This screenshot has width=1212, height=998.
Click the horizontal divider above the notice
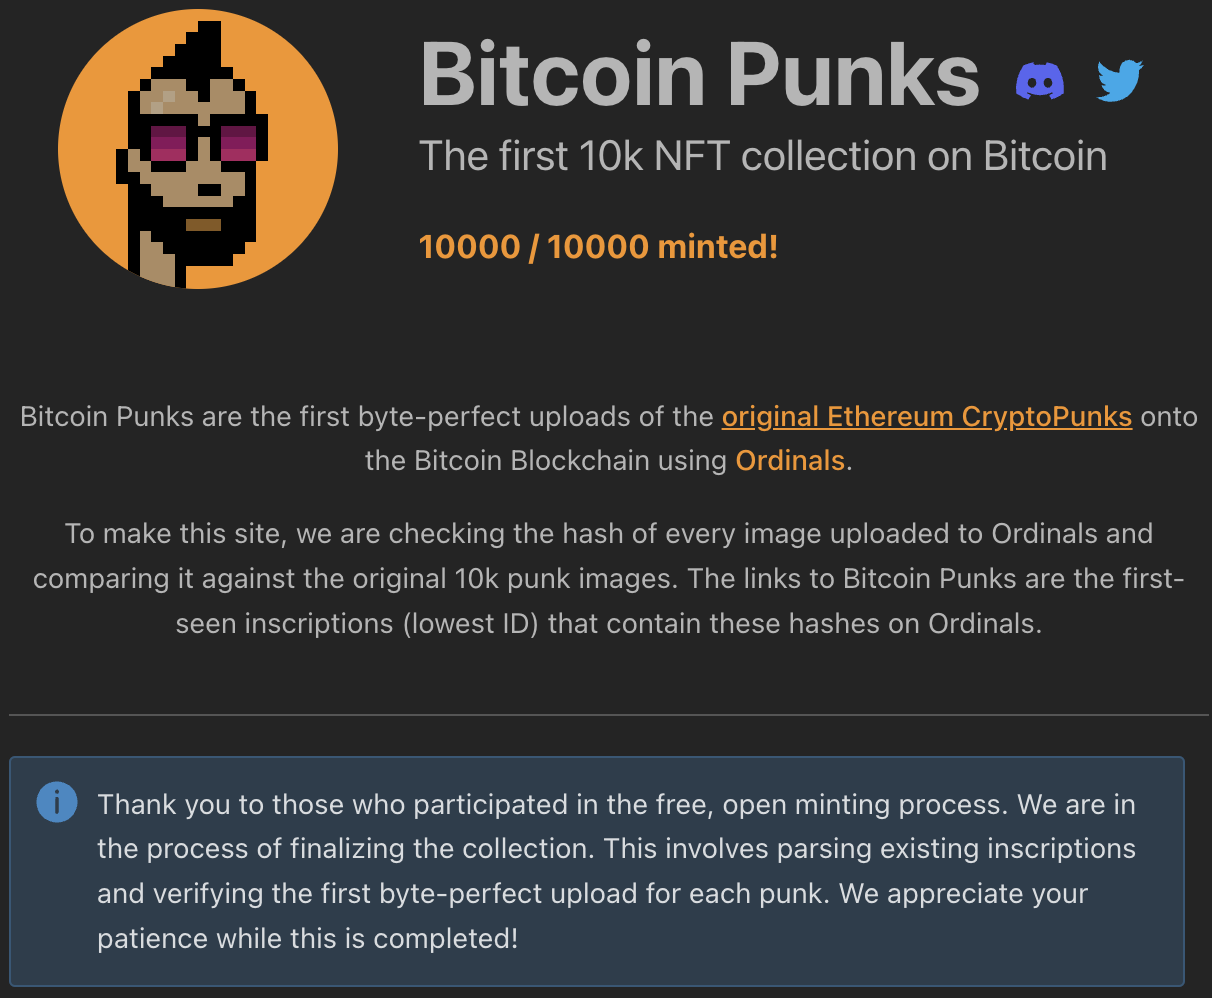606,714
